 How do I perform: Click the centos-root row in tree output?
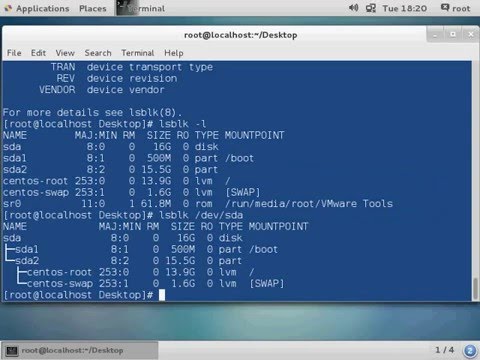[x=136, y=272]
